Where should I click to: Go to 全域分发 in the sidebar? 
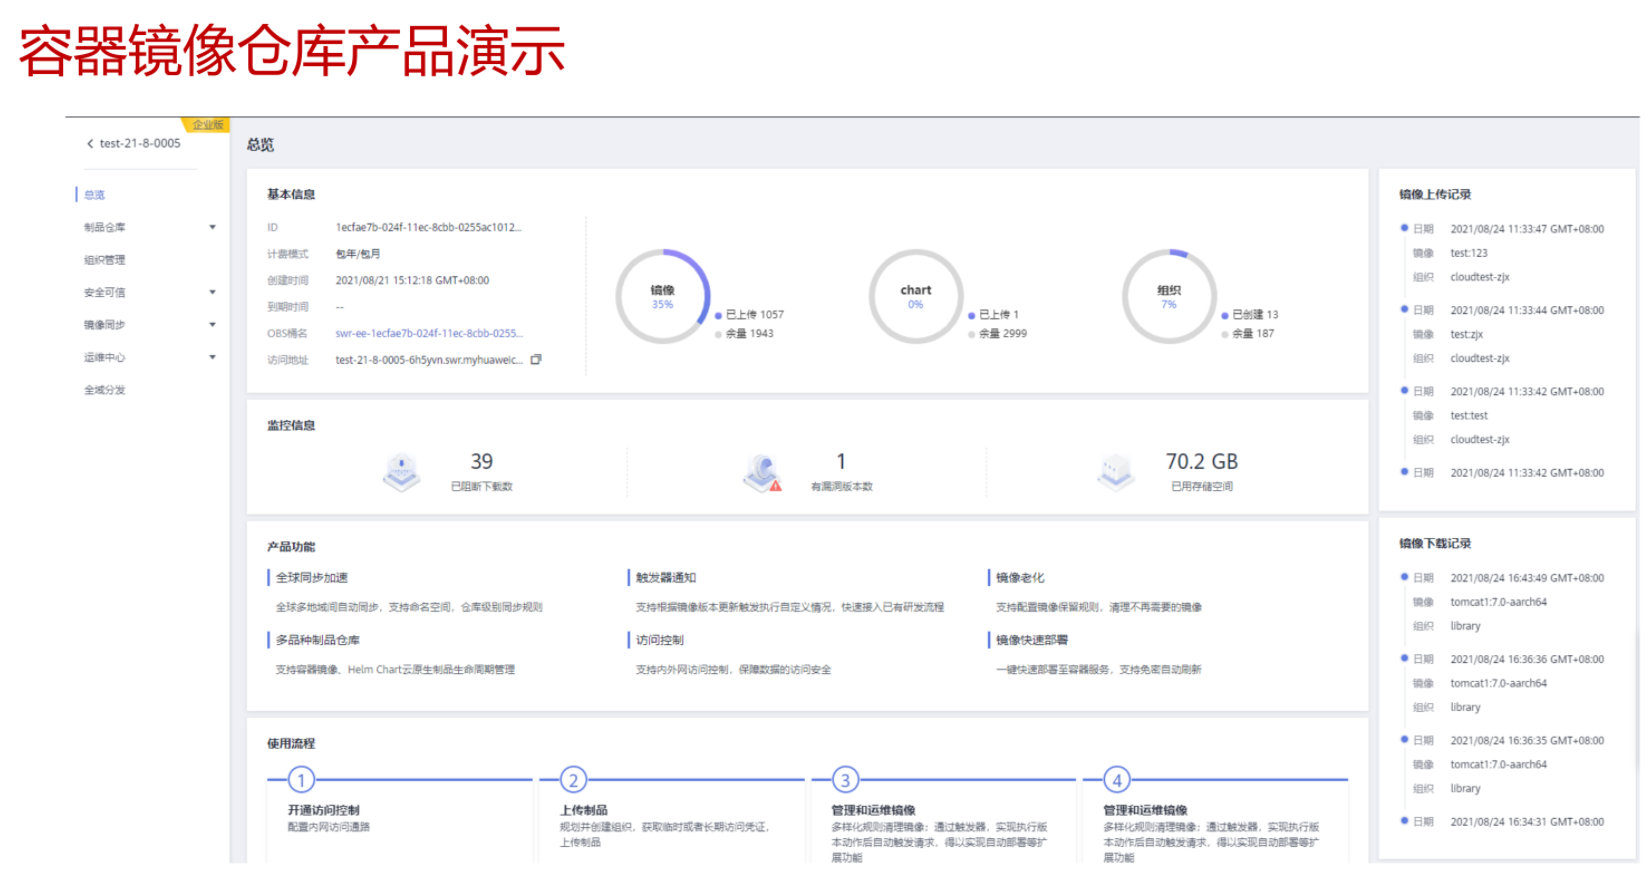tap(105, 390)
